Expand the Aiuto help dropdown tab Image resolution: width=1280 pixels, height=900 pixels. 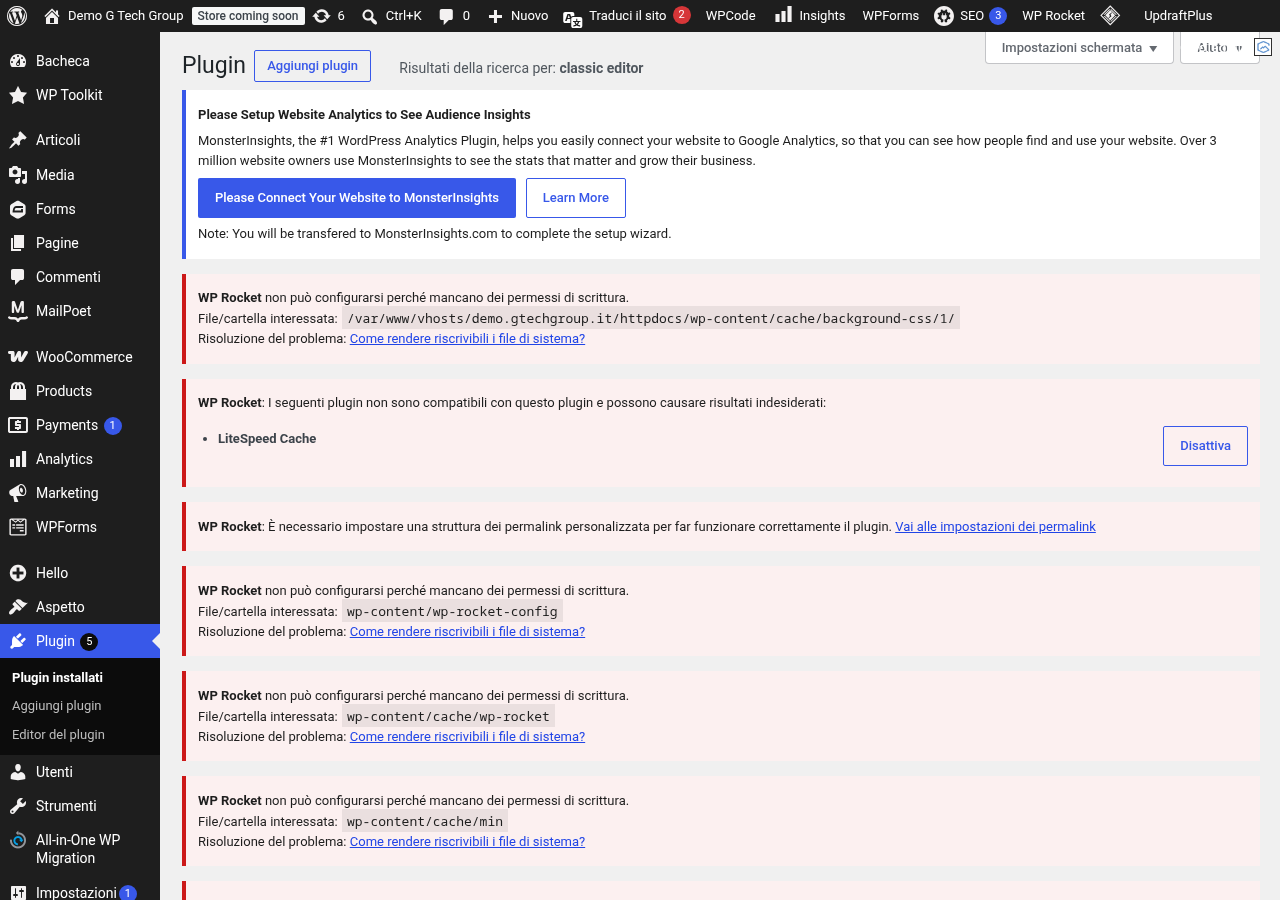(x=1219, y=47)
